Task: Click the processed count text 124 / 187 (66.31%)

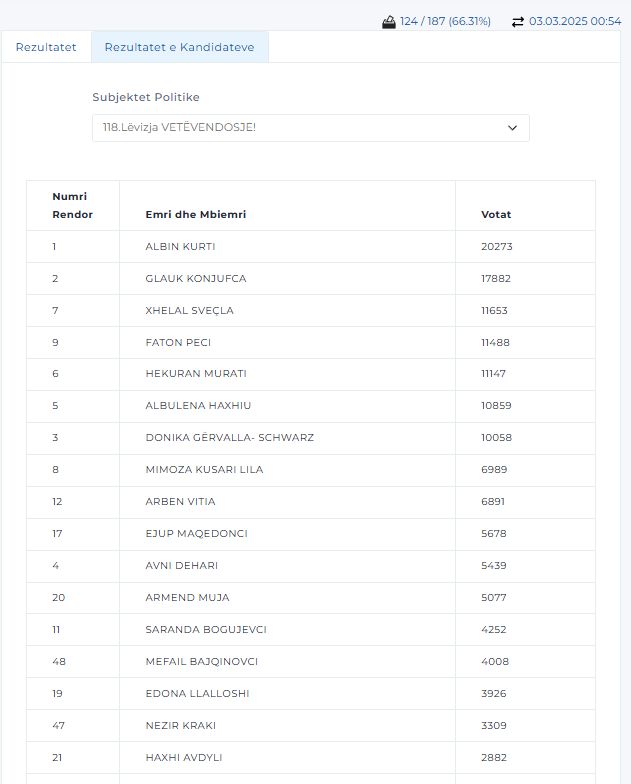Action: click(445, 21)
